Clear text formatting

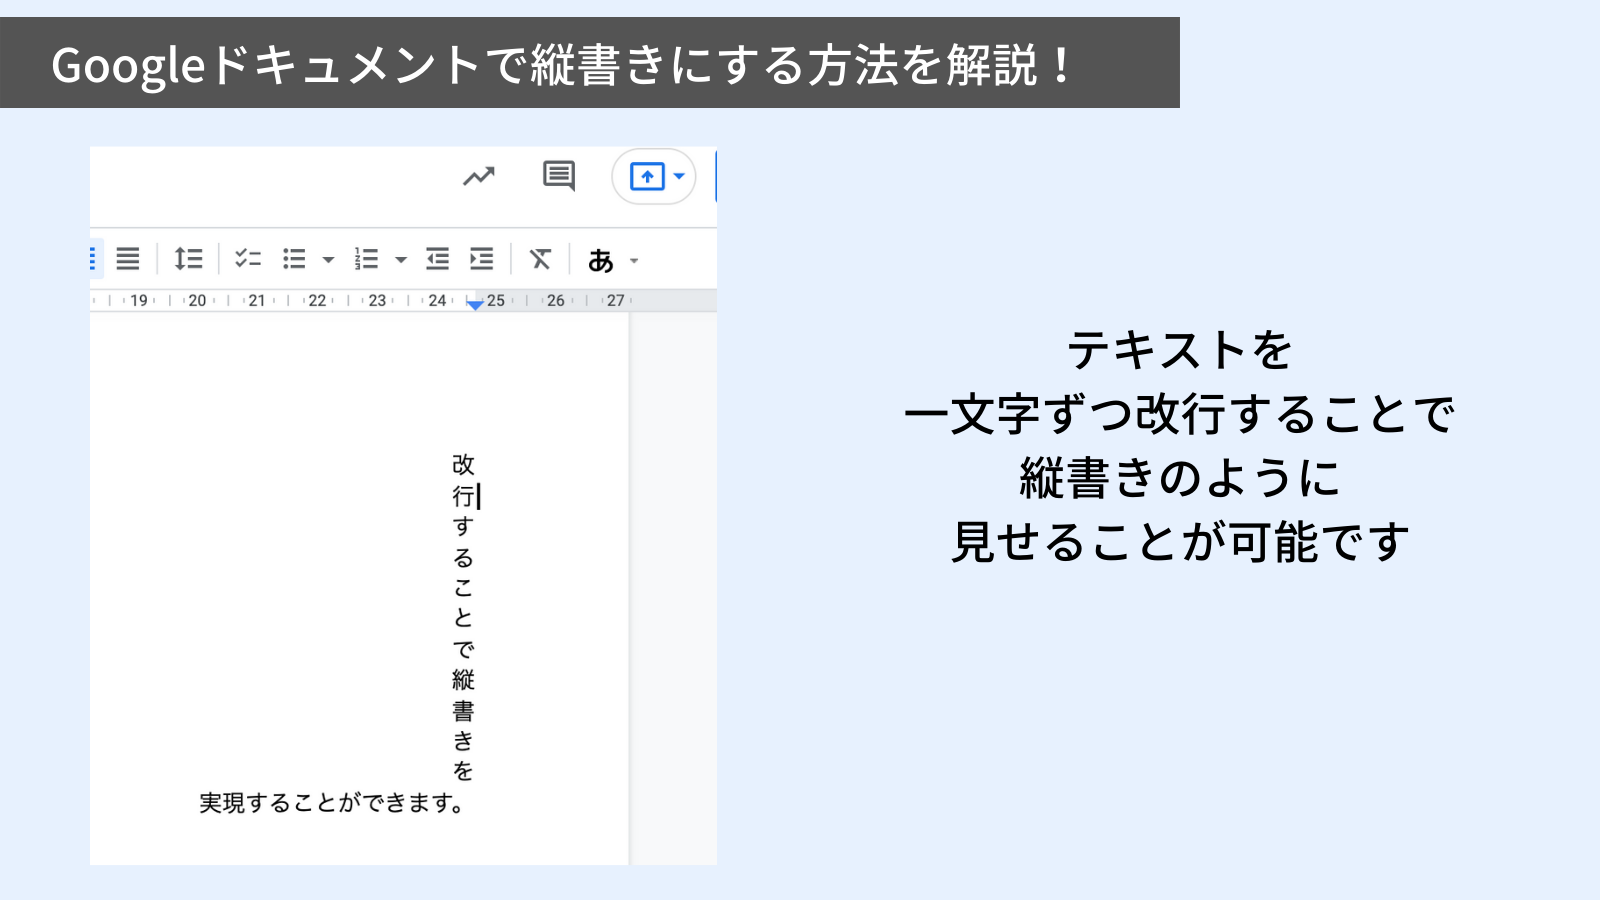[x=540, y=259]
